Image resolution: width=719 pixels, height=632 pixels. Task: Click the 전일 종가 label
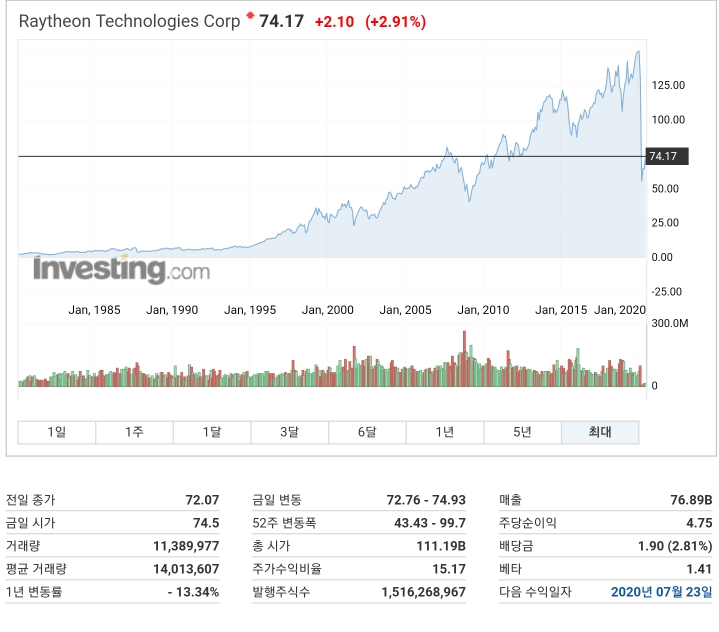(30, 499)
